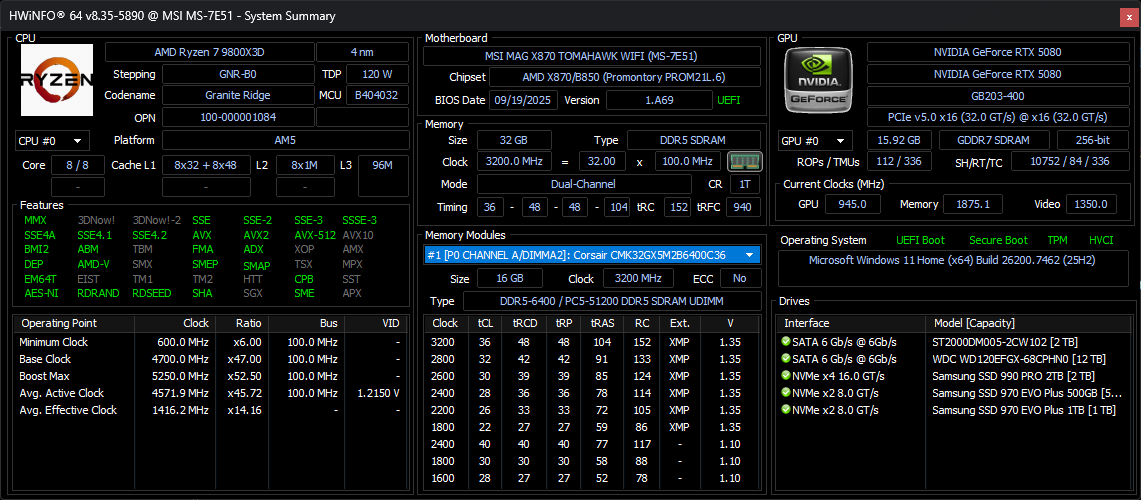The width and height of the screenshot is (1141, 500).
Task: Click the memory Size field 32 GB
Action: point(514,140)
